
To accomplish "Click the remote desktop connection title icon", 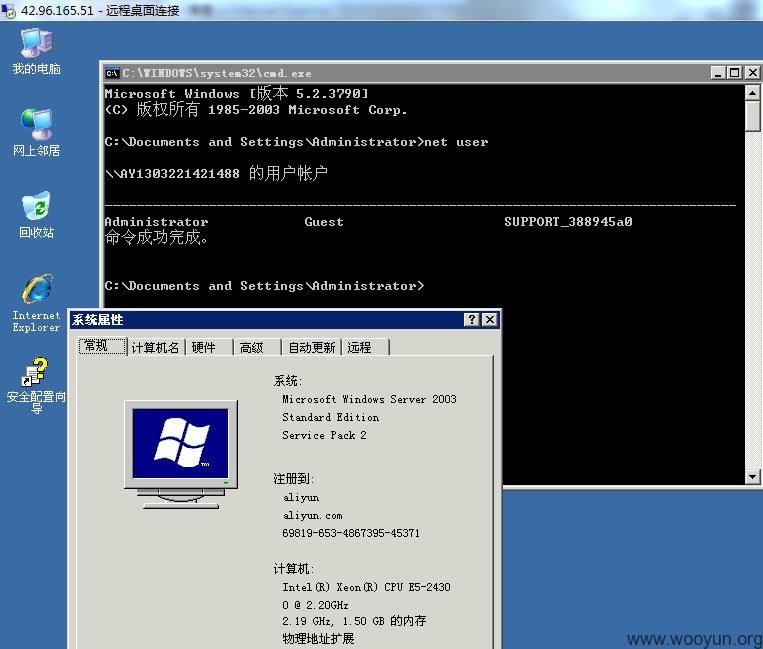I will tap(9, 10).
